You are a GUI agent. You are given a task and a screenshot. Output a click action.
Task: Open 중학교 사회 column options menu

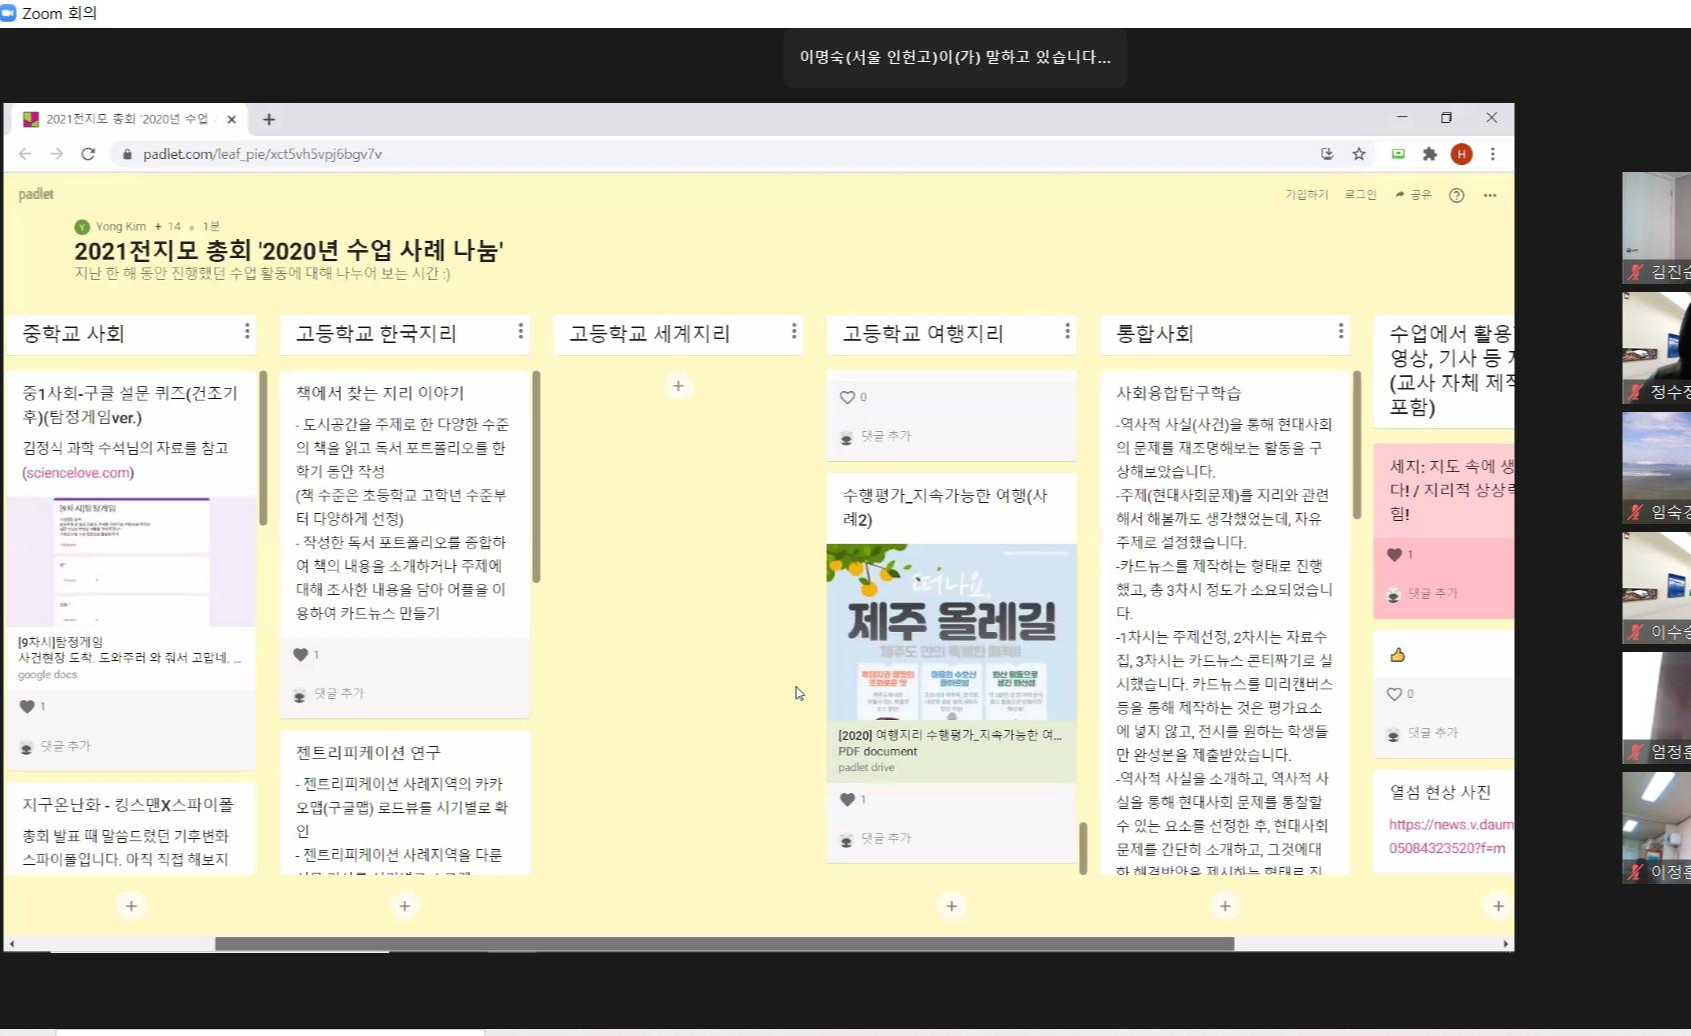point(247,331)
